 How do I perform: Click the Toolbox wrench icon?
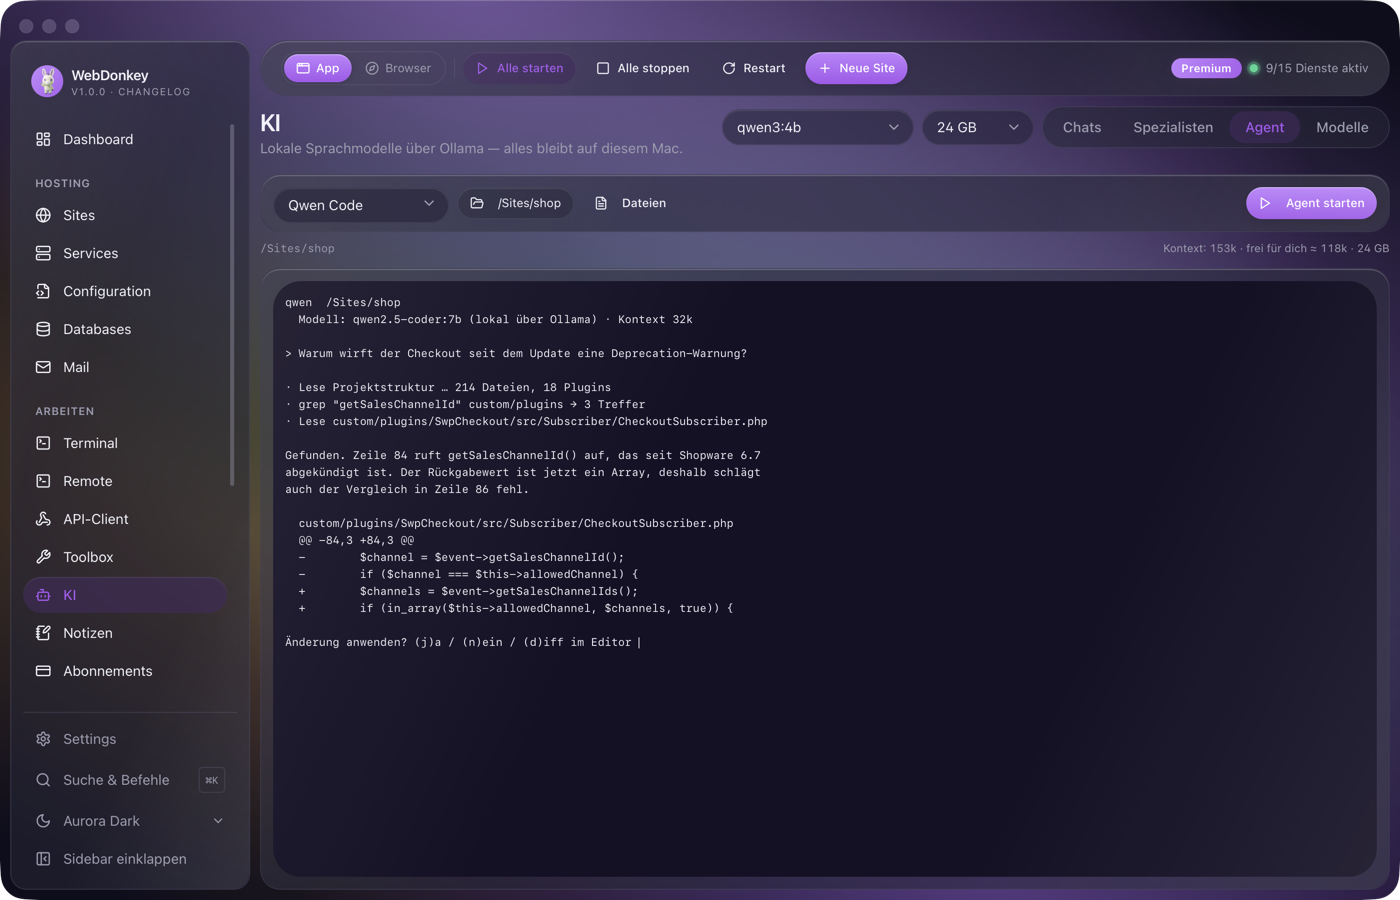43,557
